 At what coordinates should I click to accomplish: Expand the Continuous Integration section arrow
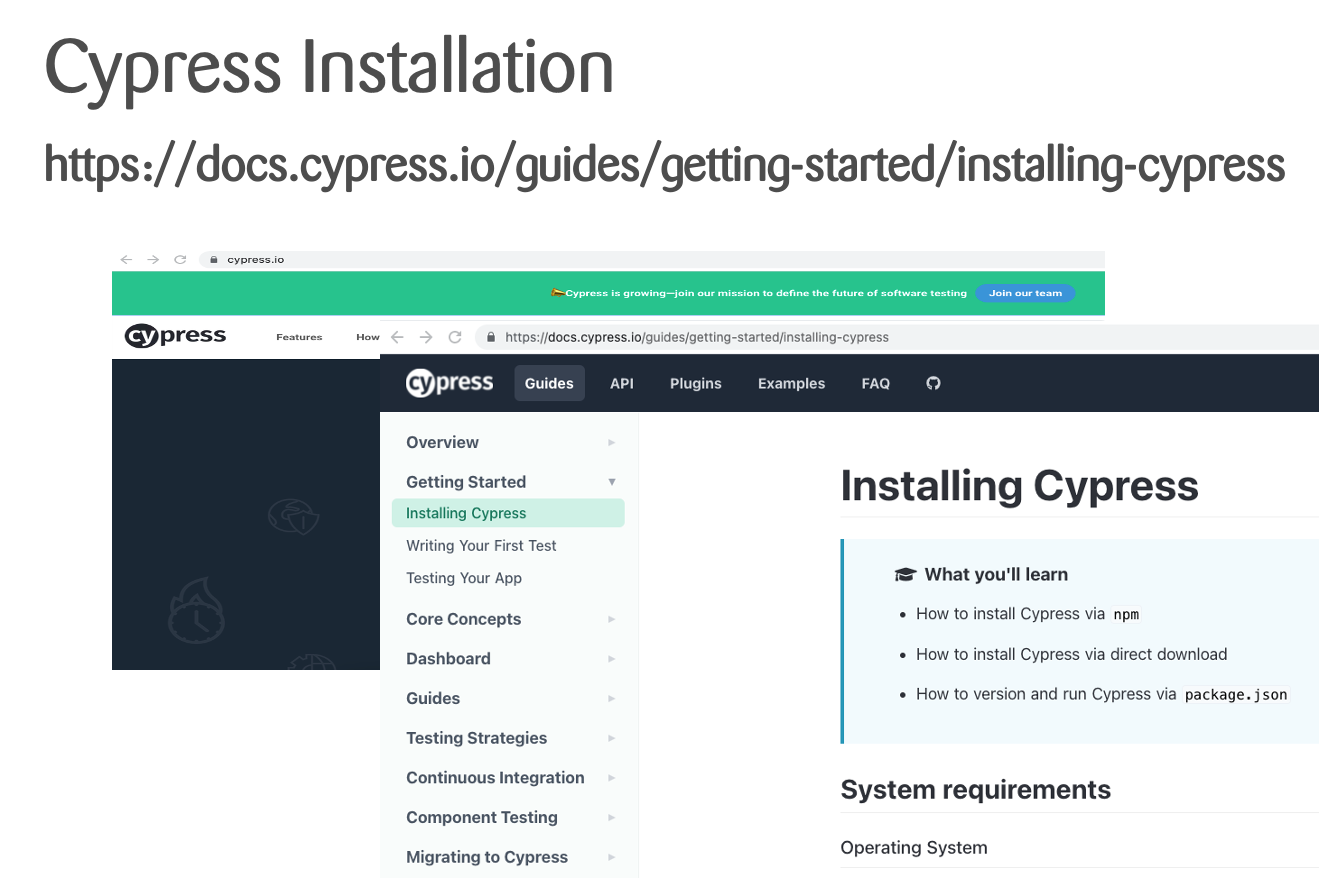tap(612, 777)
